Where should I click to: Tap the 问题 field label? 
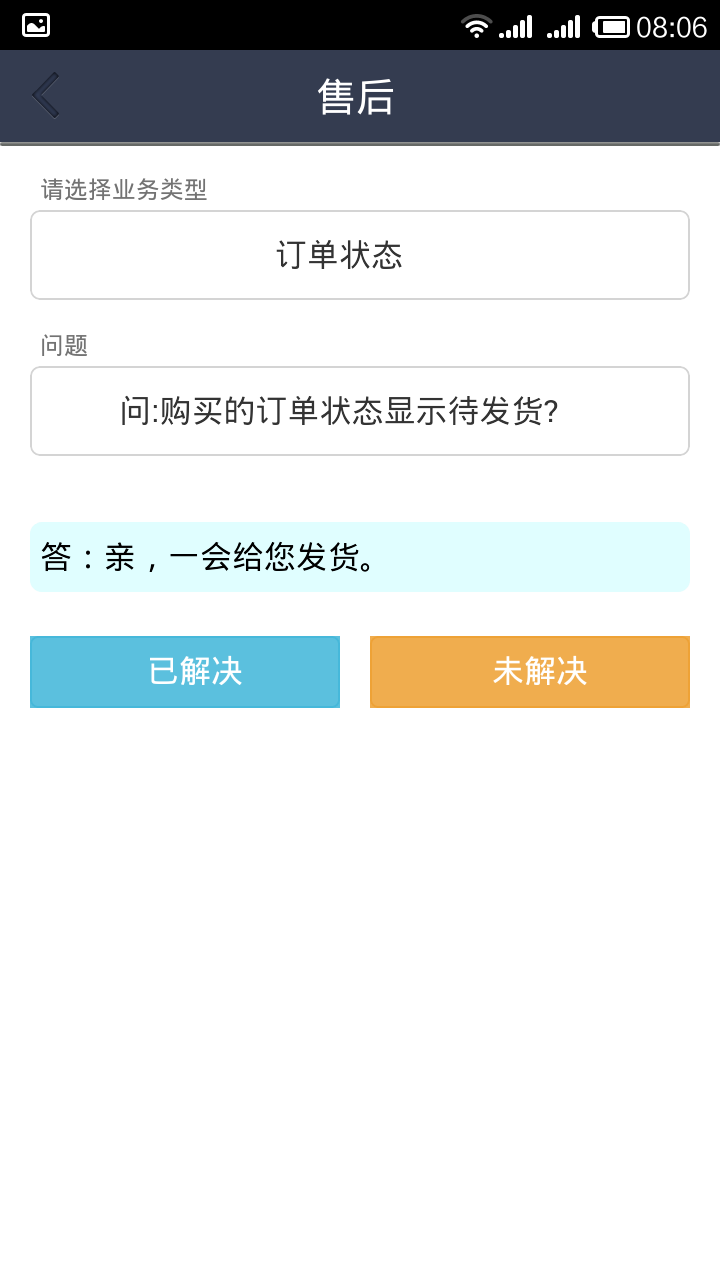click(x=64, y=345)
